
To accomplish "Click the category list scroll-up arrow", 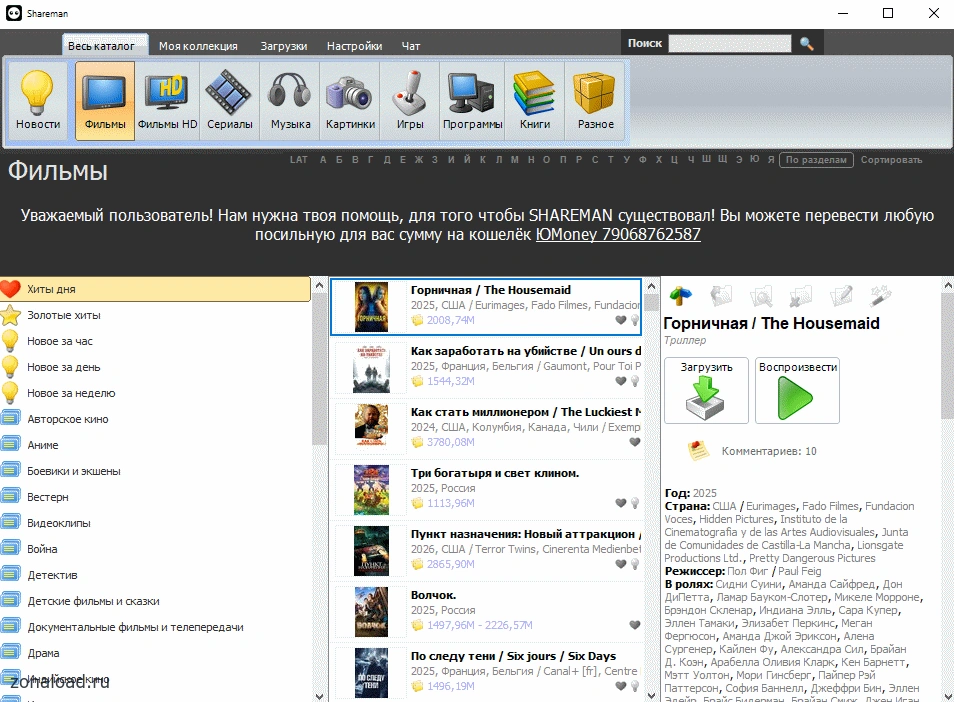I will [319, 285].
